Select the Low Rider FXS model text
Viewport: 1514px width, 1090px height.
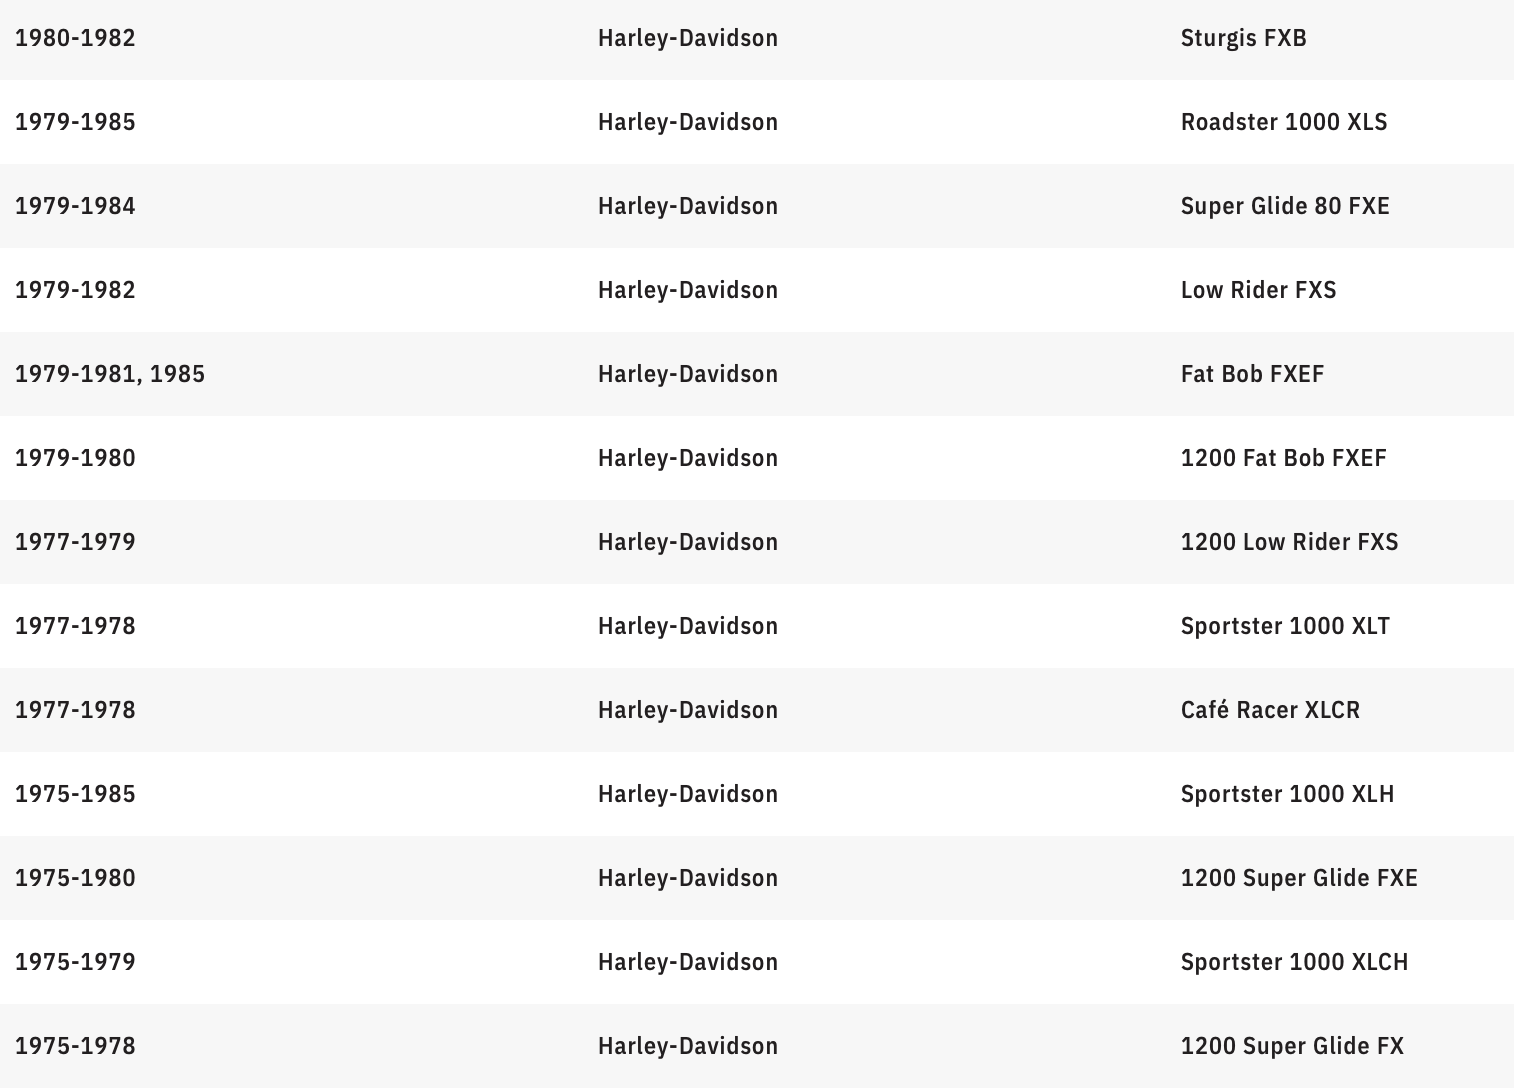1258,290
